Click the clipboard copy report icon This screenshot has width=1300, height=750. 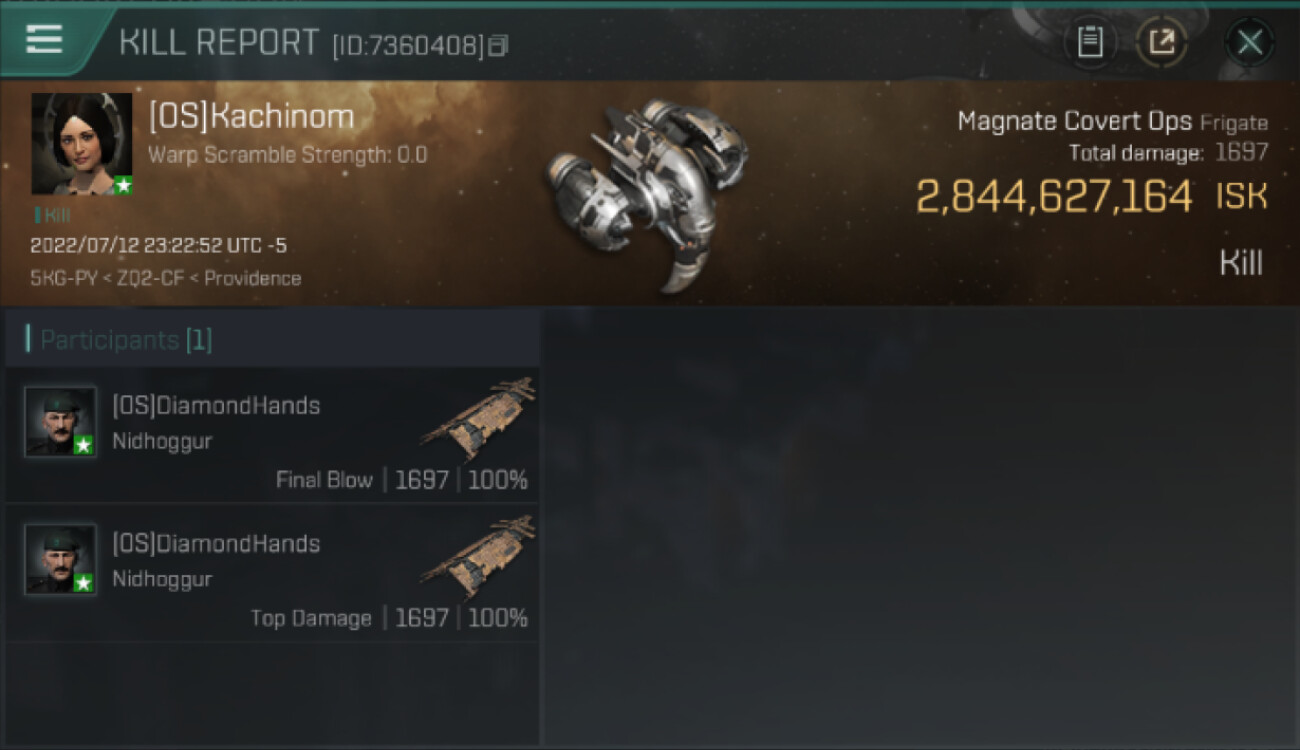1090,42
